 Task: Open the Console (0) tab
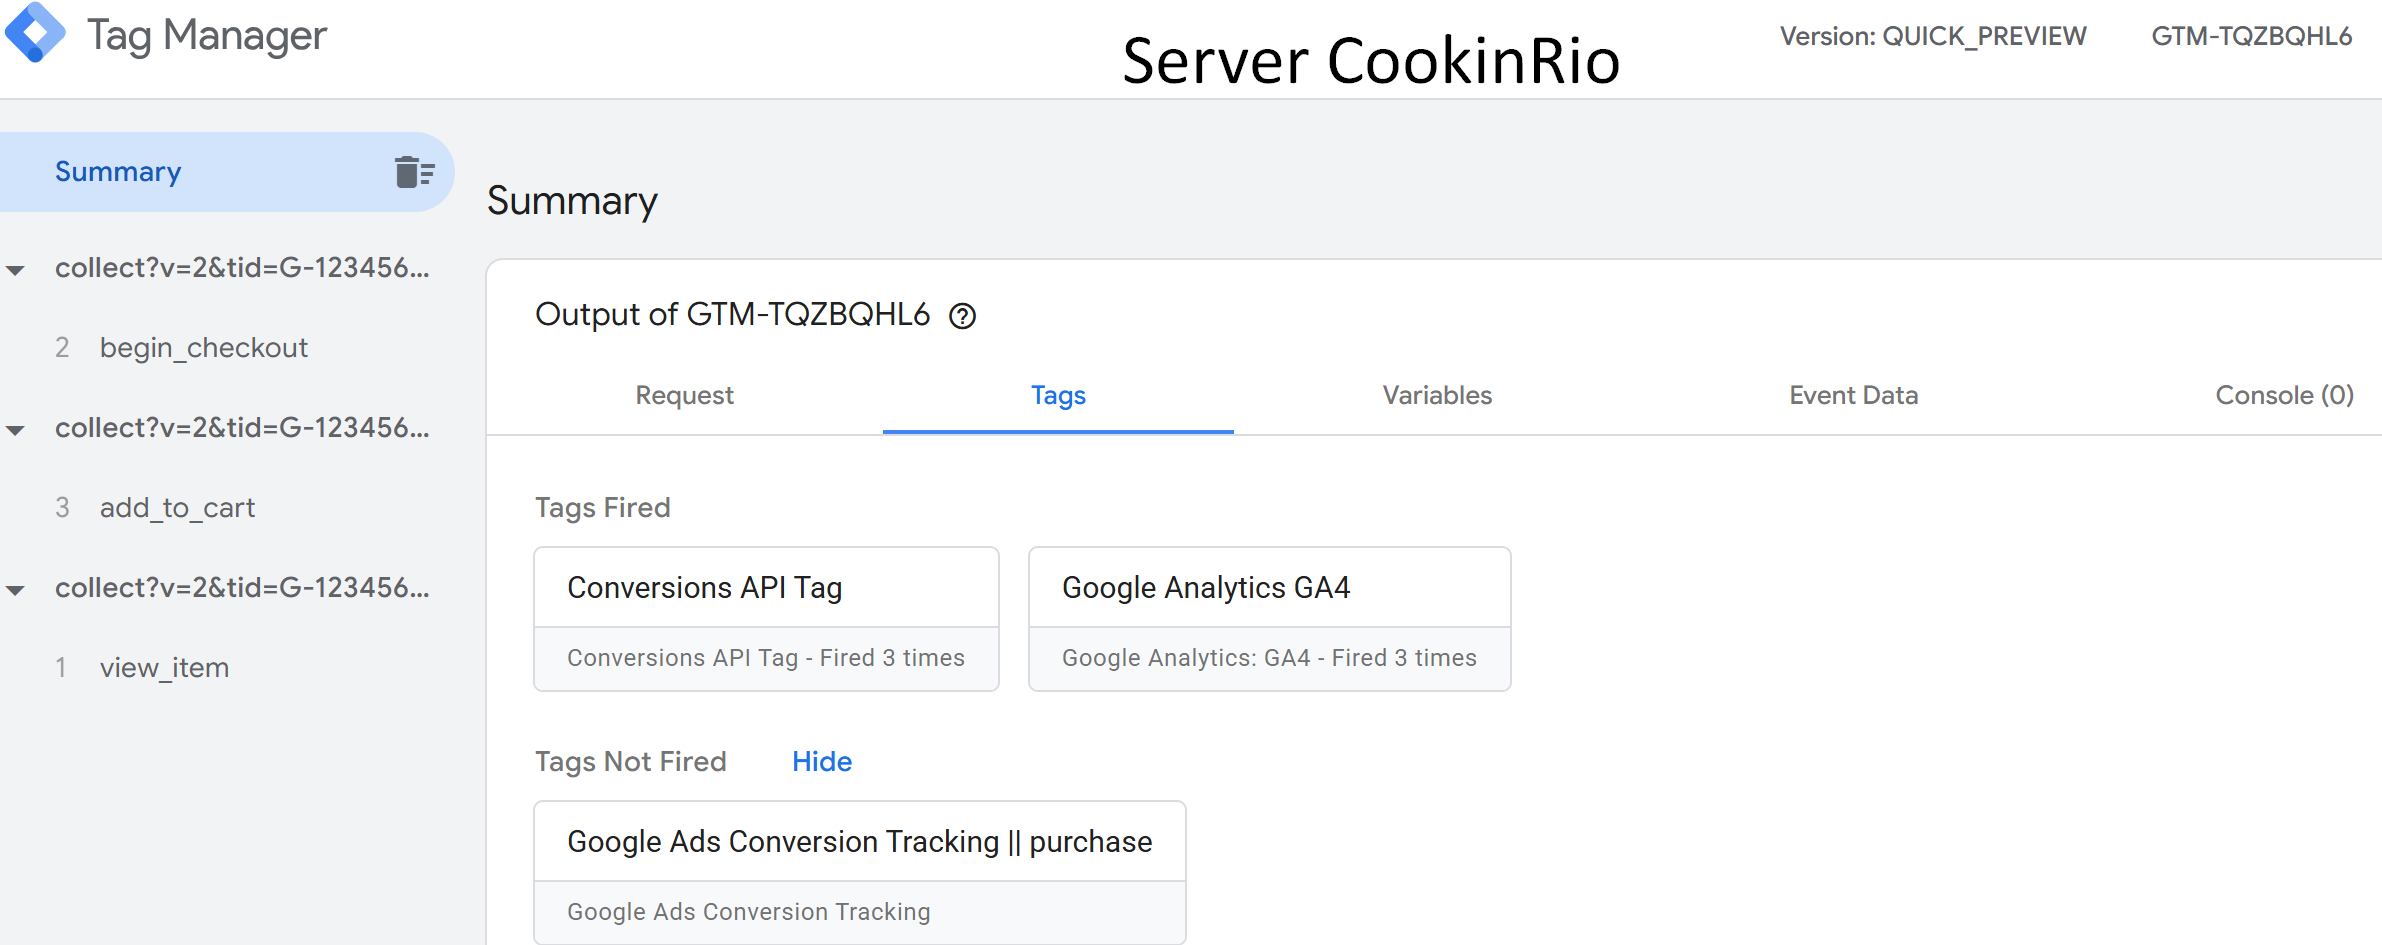[x=2284, y=396]
